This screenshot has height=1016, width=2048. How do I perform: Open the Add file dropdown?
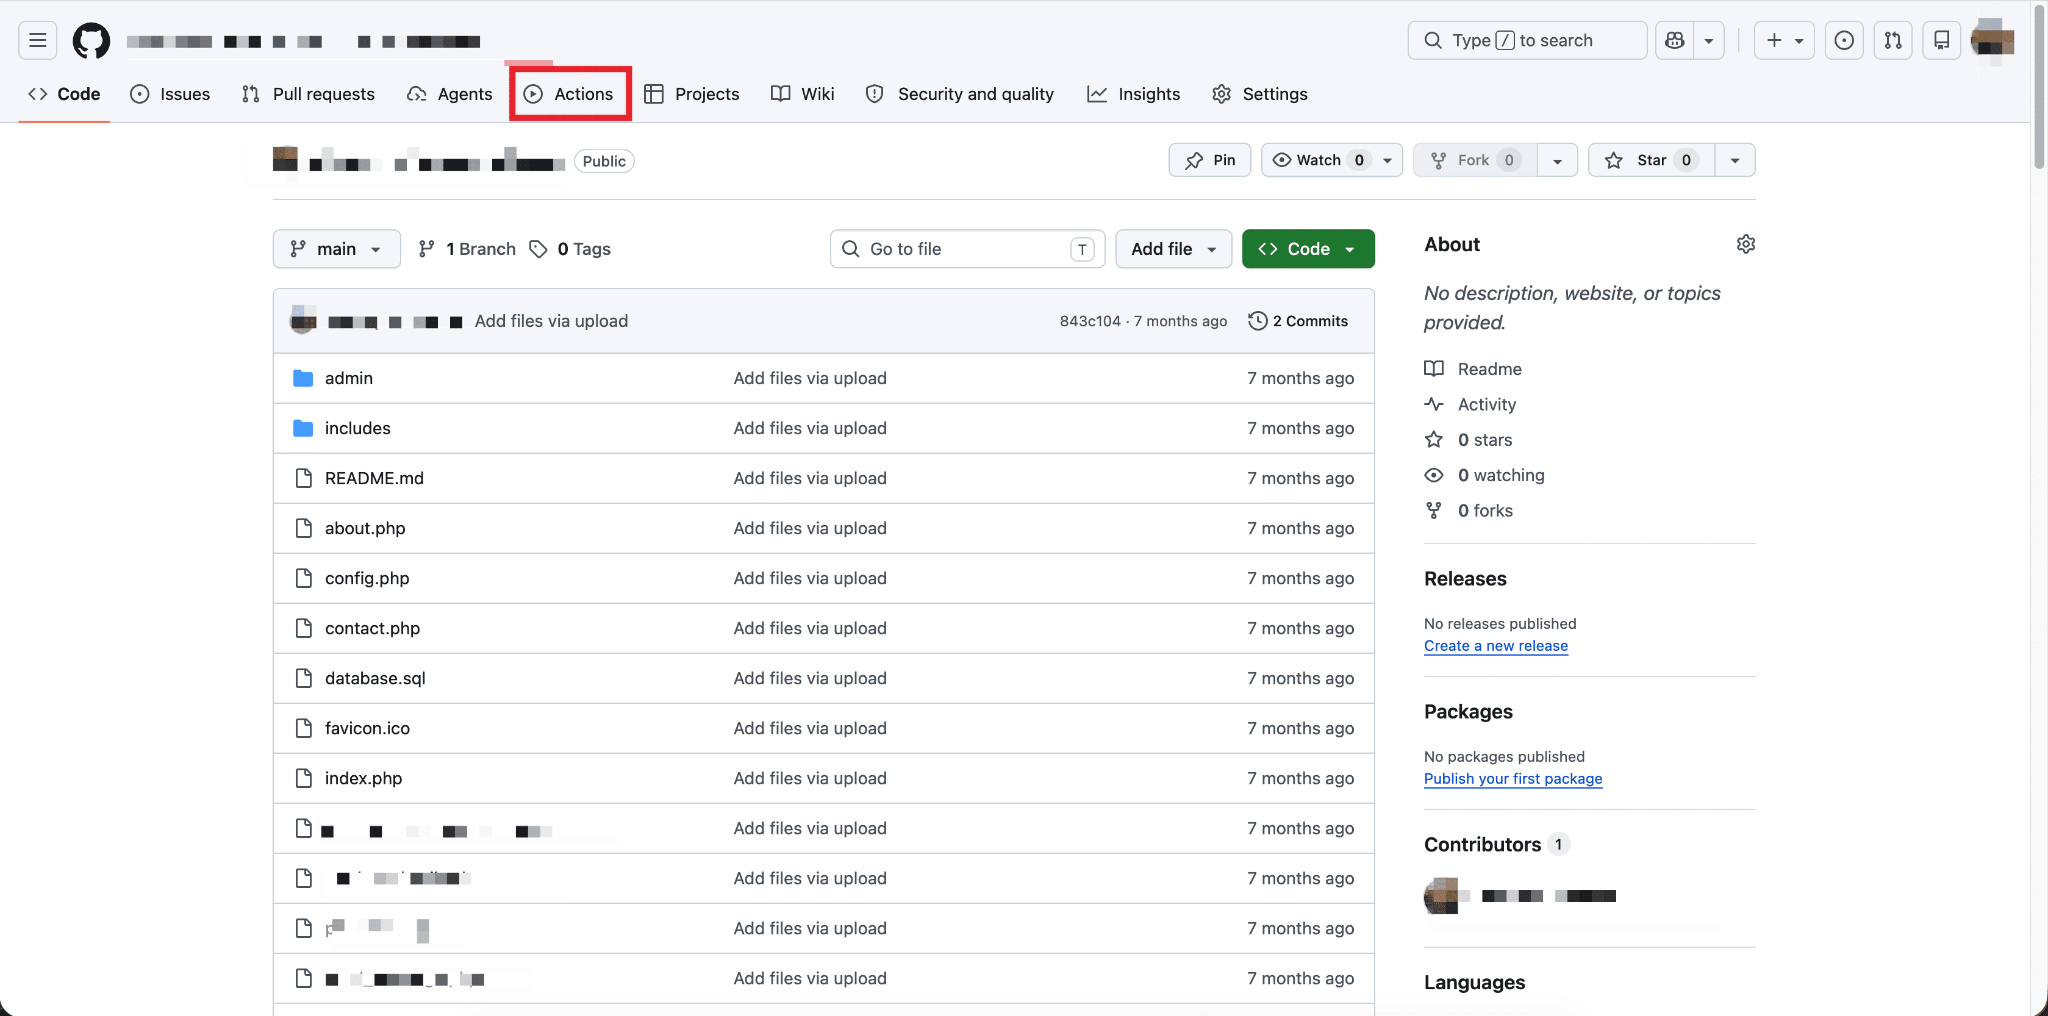[x=1173, y=249]
